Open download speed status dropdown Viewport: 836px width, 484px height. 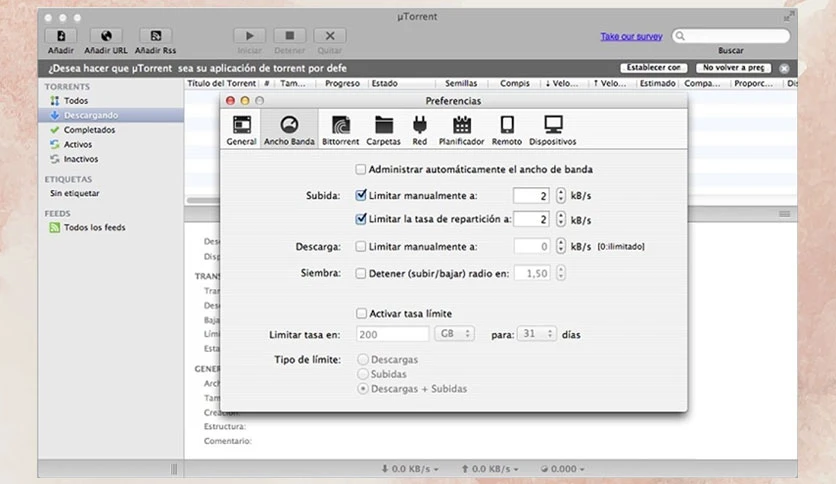409,469
